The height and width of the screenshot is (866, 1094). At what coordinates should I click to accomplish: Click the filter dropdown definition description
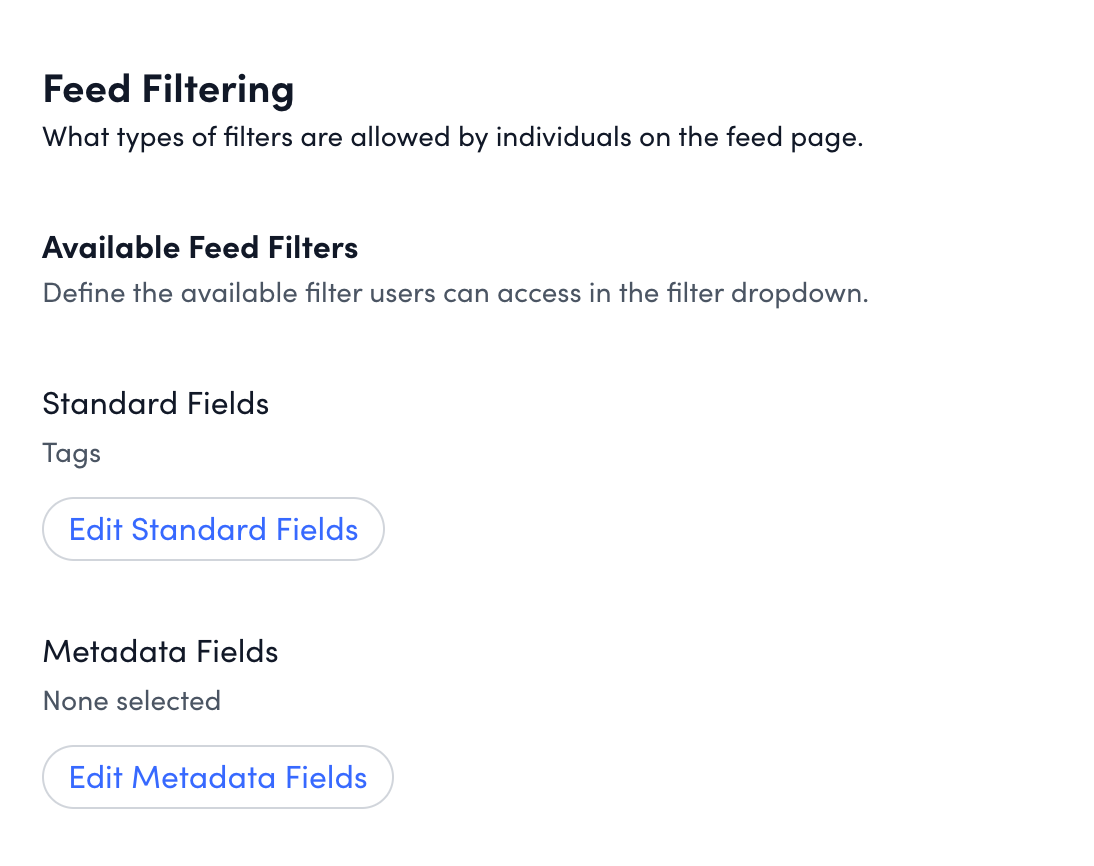(455, 295)
